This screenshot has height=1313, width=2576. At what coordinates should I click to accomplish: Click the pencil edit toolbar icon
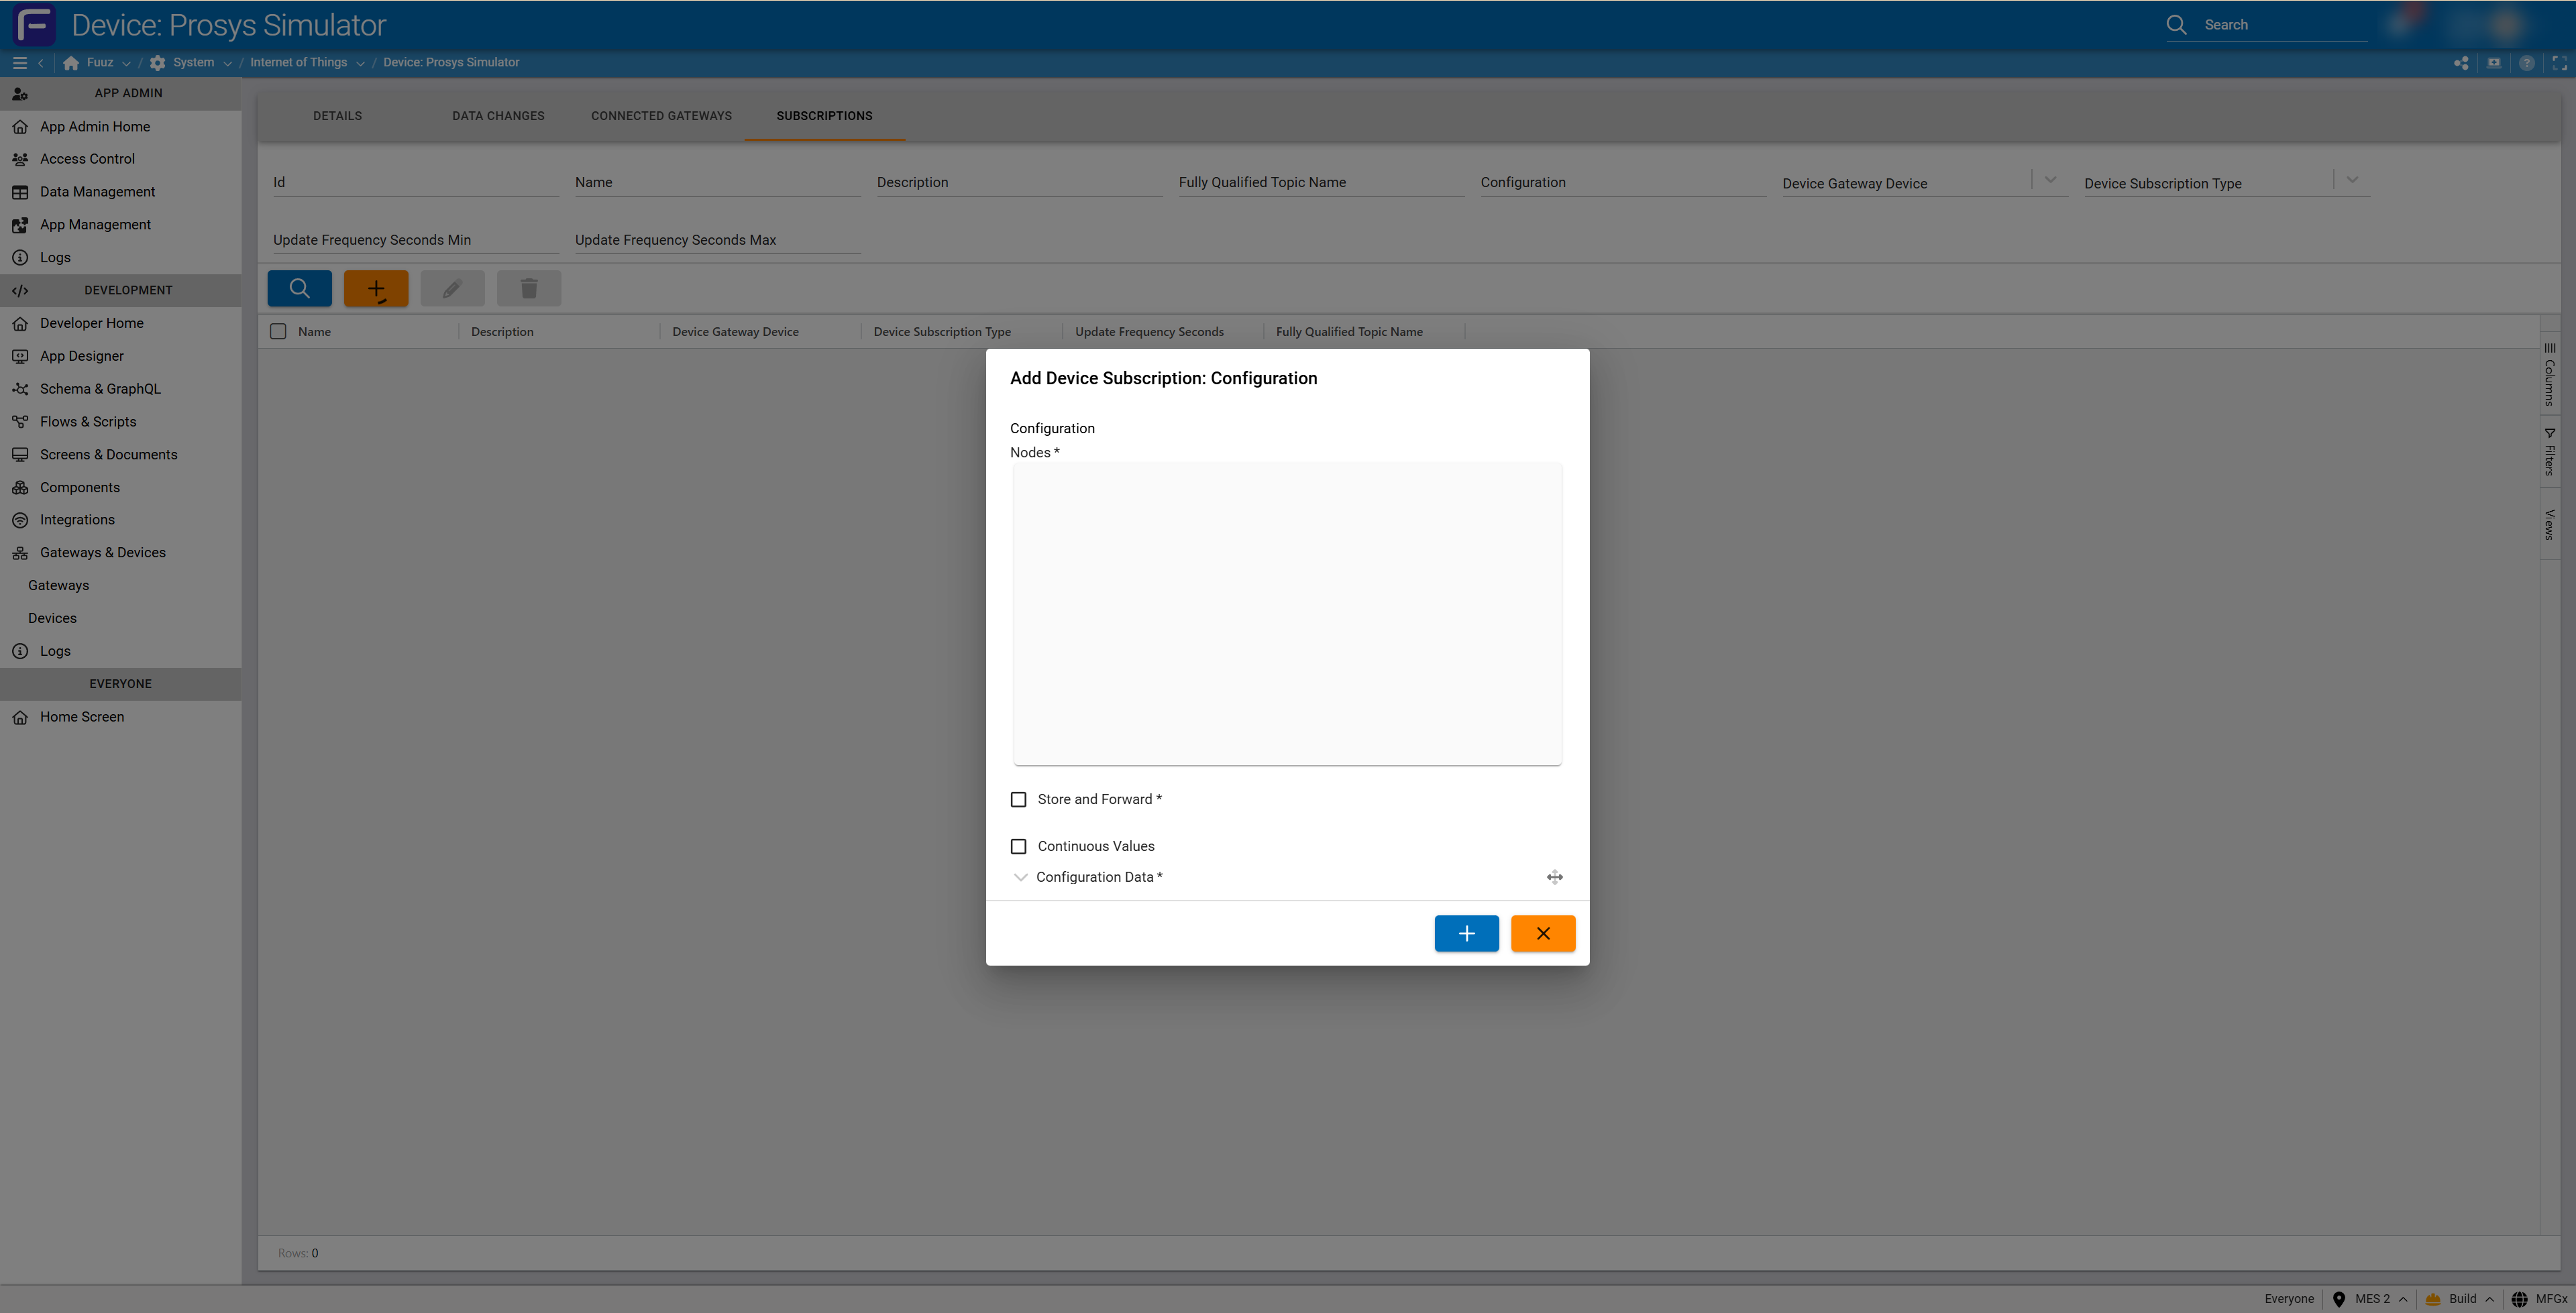(x=452, y=289)
